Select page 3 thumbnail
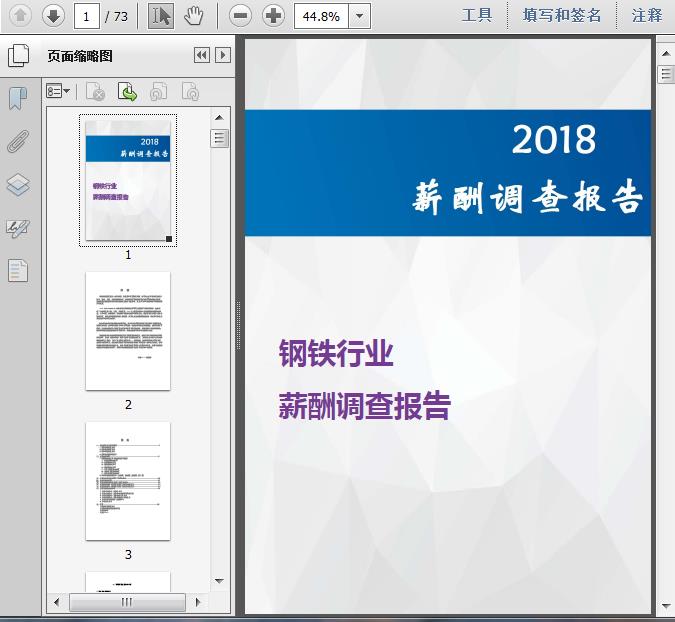This screenshot has height=622, width=675. click(128, 481)
